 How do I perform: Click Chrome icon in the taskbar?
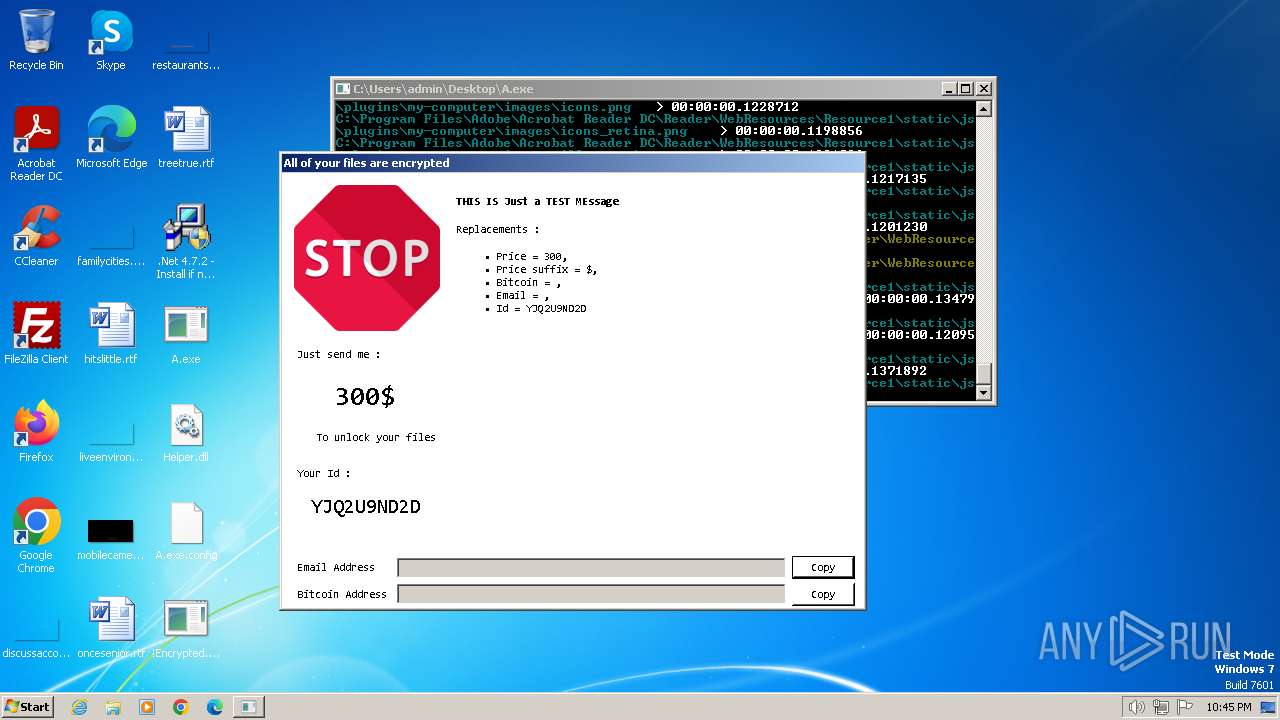(x=181, y=707)
